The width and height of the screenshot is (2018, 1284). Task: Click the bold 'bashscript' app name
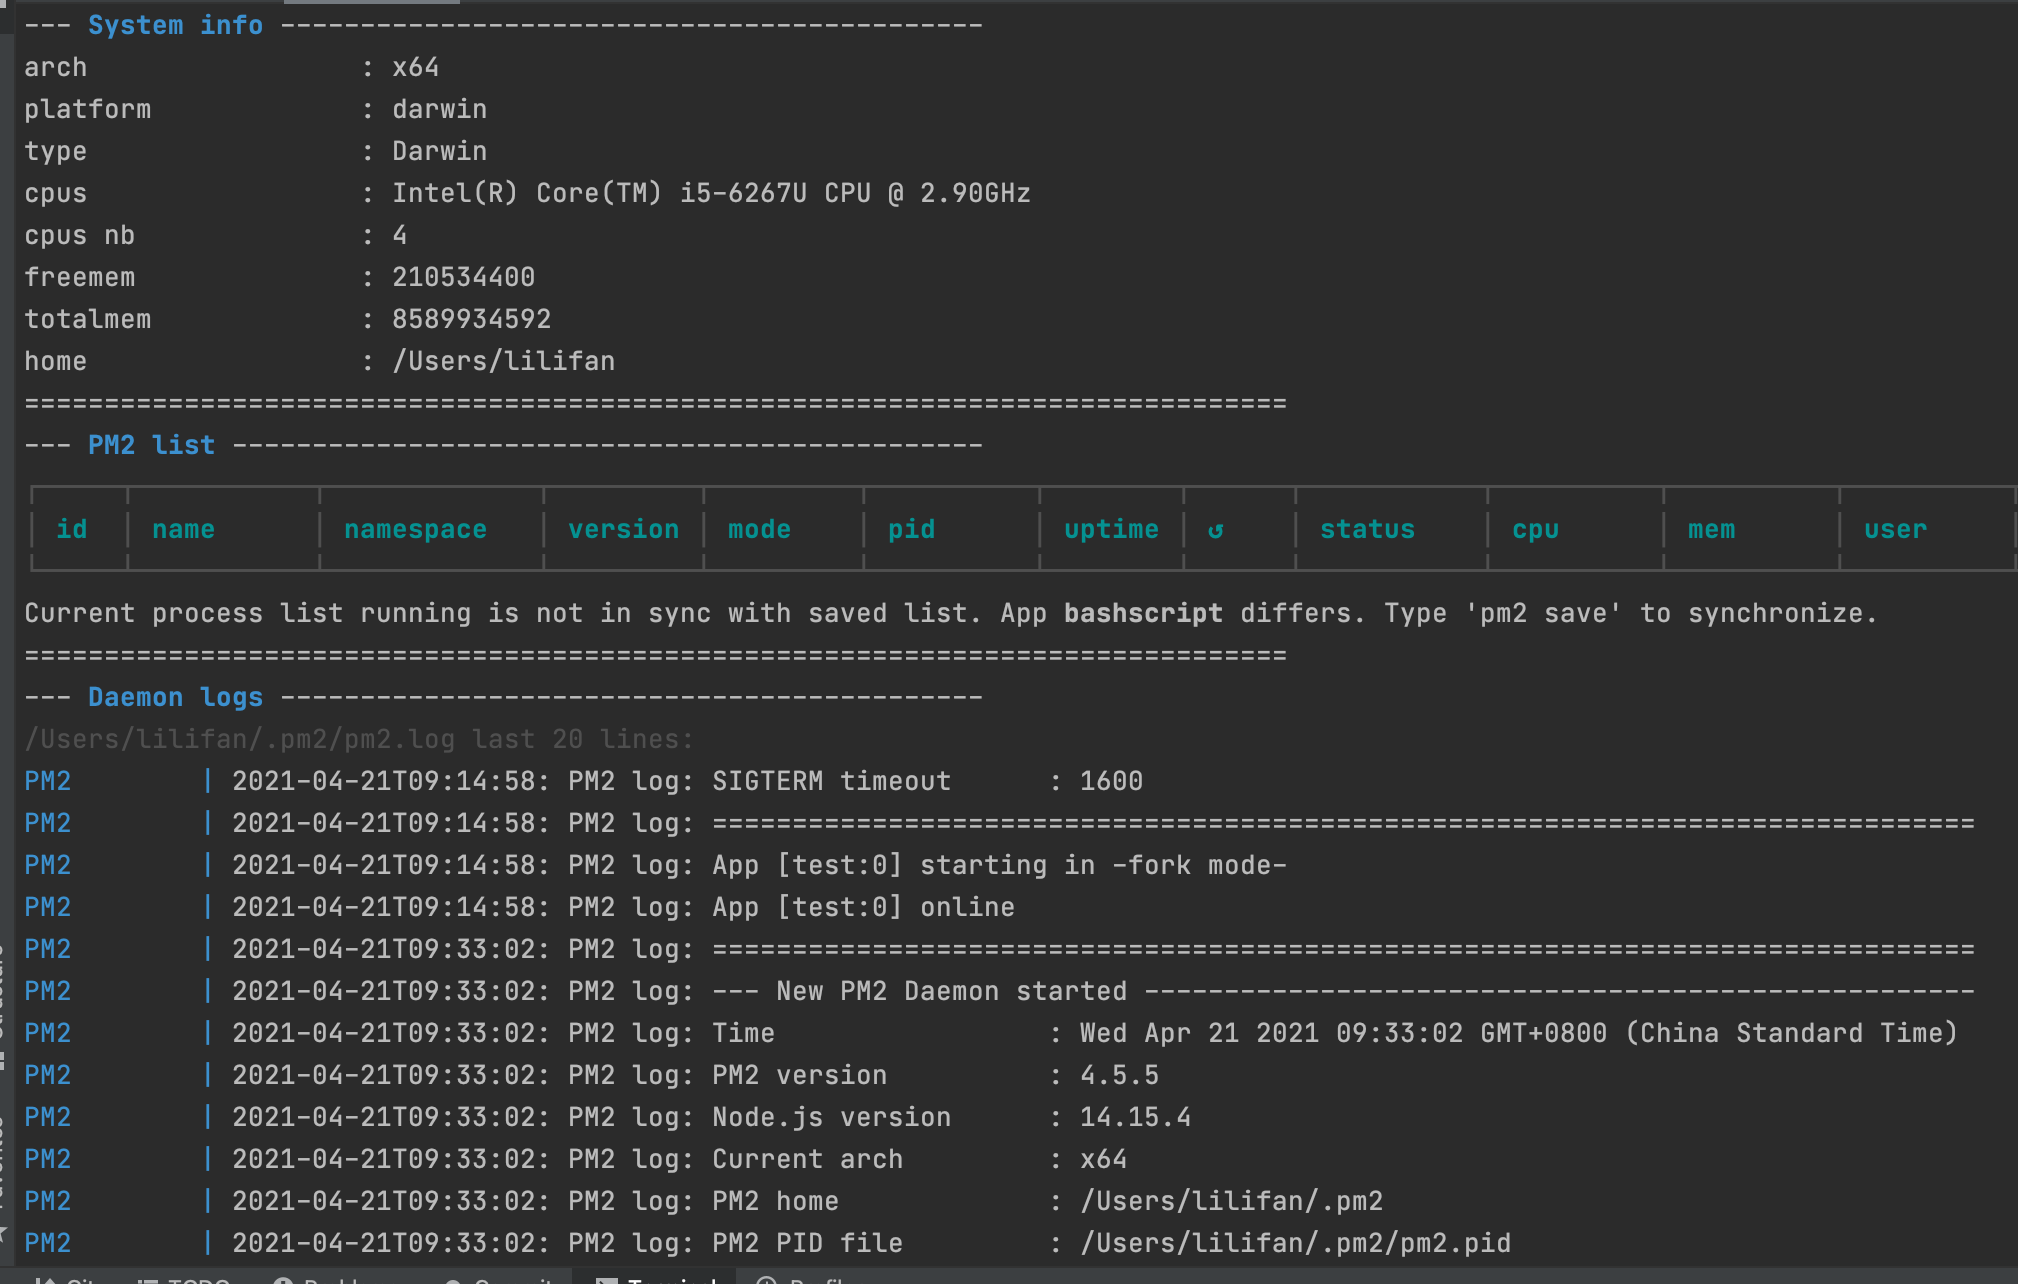[1142, 613]
